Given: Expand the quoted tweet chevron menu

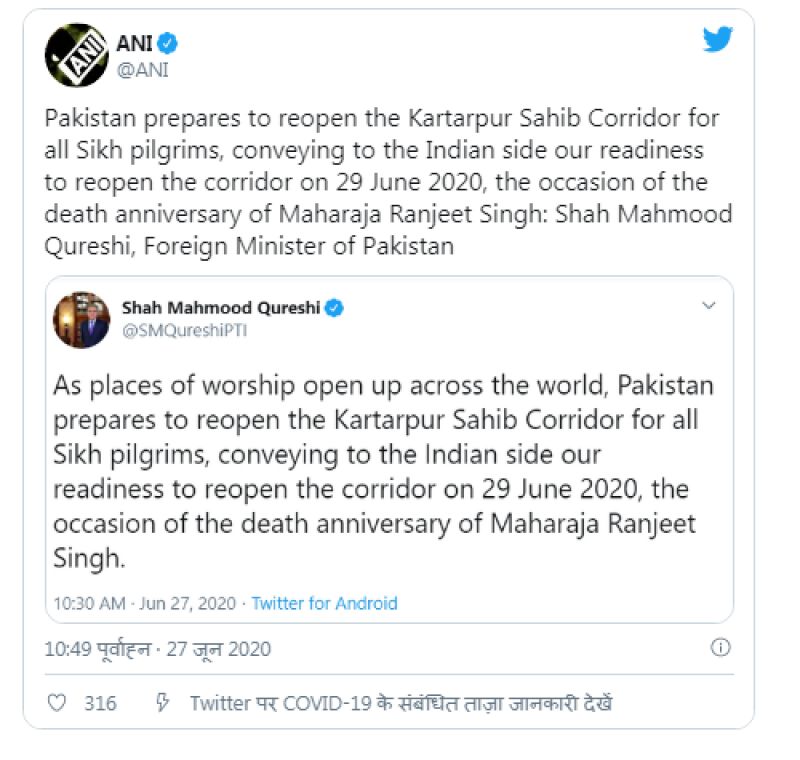Looking at the screenshot, I should coord(708,306).
